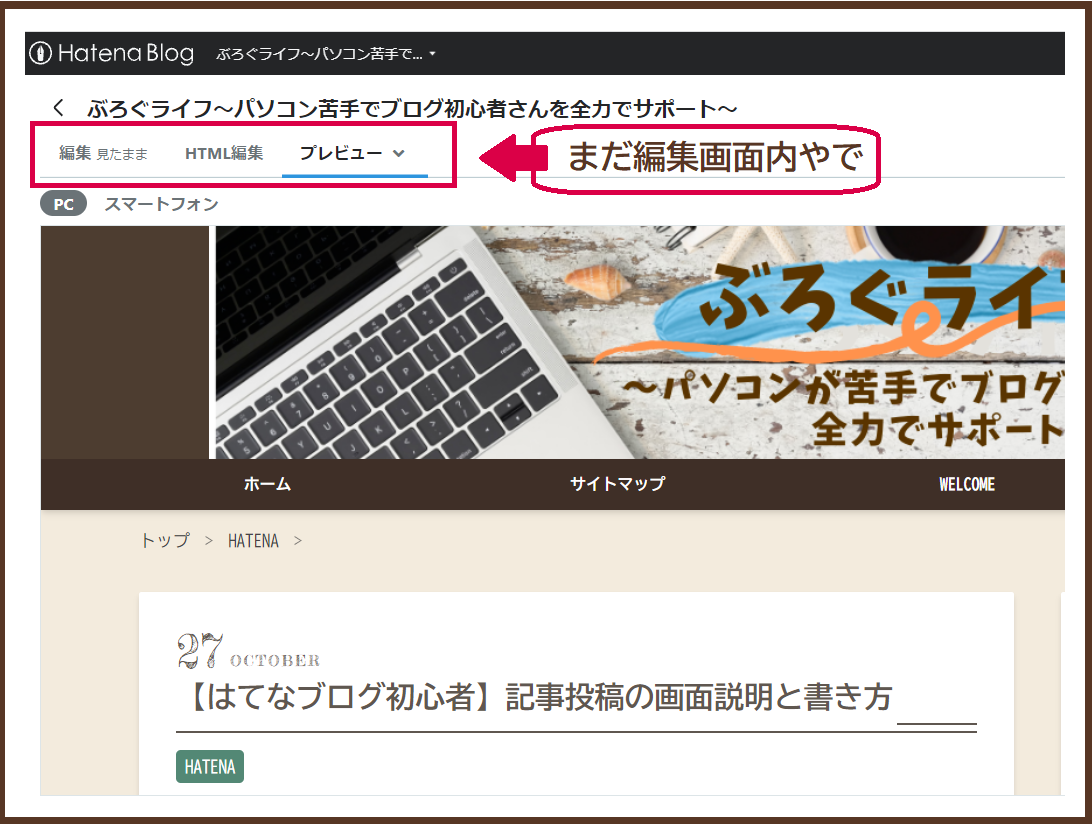Click the 27 OCTOBER date

(249, 651)
